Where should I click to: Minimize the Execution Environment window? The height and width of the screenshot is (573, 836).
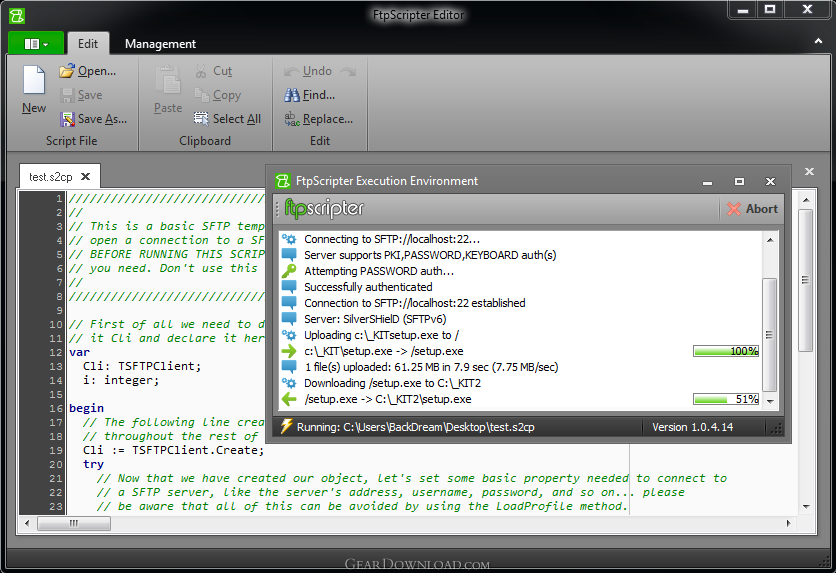click(x=708, y=182)
